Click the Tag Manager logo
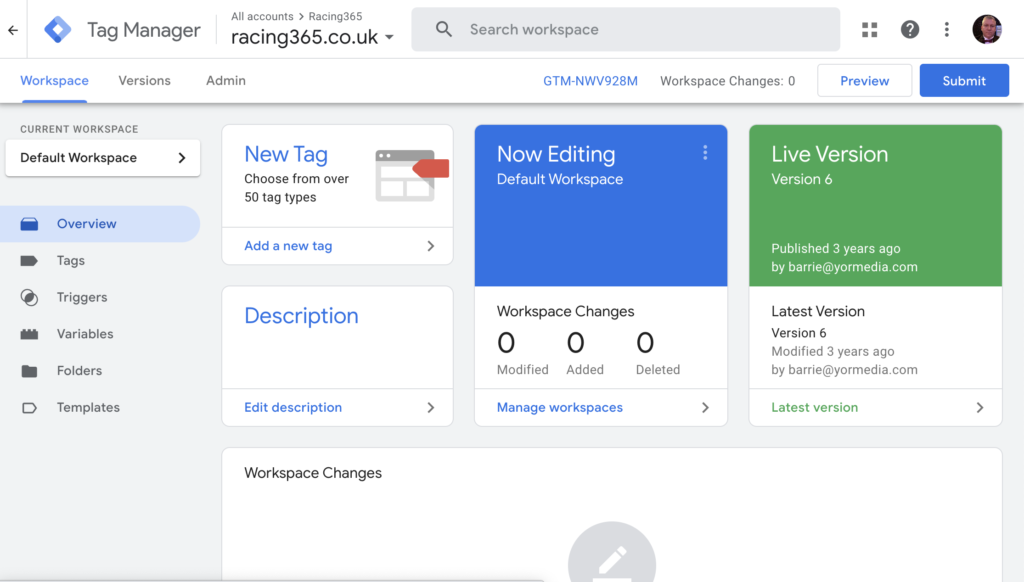The height and width of the screenshot is (582, 1024). (57, 30)
